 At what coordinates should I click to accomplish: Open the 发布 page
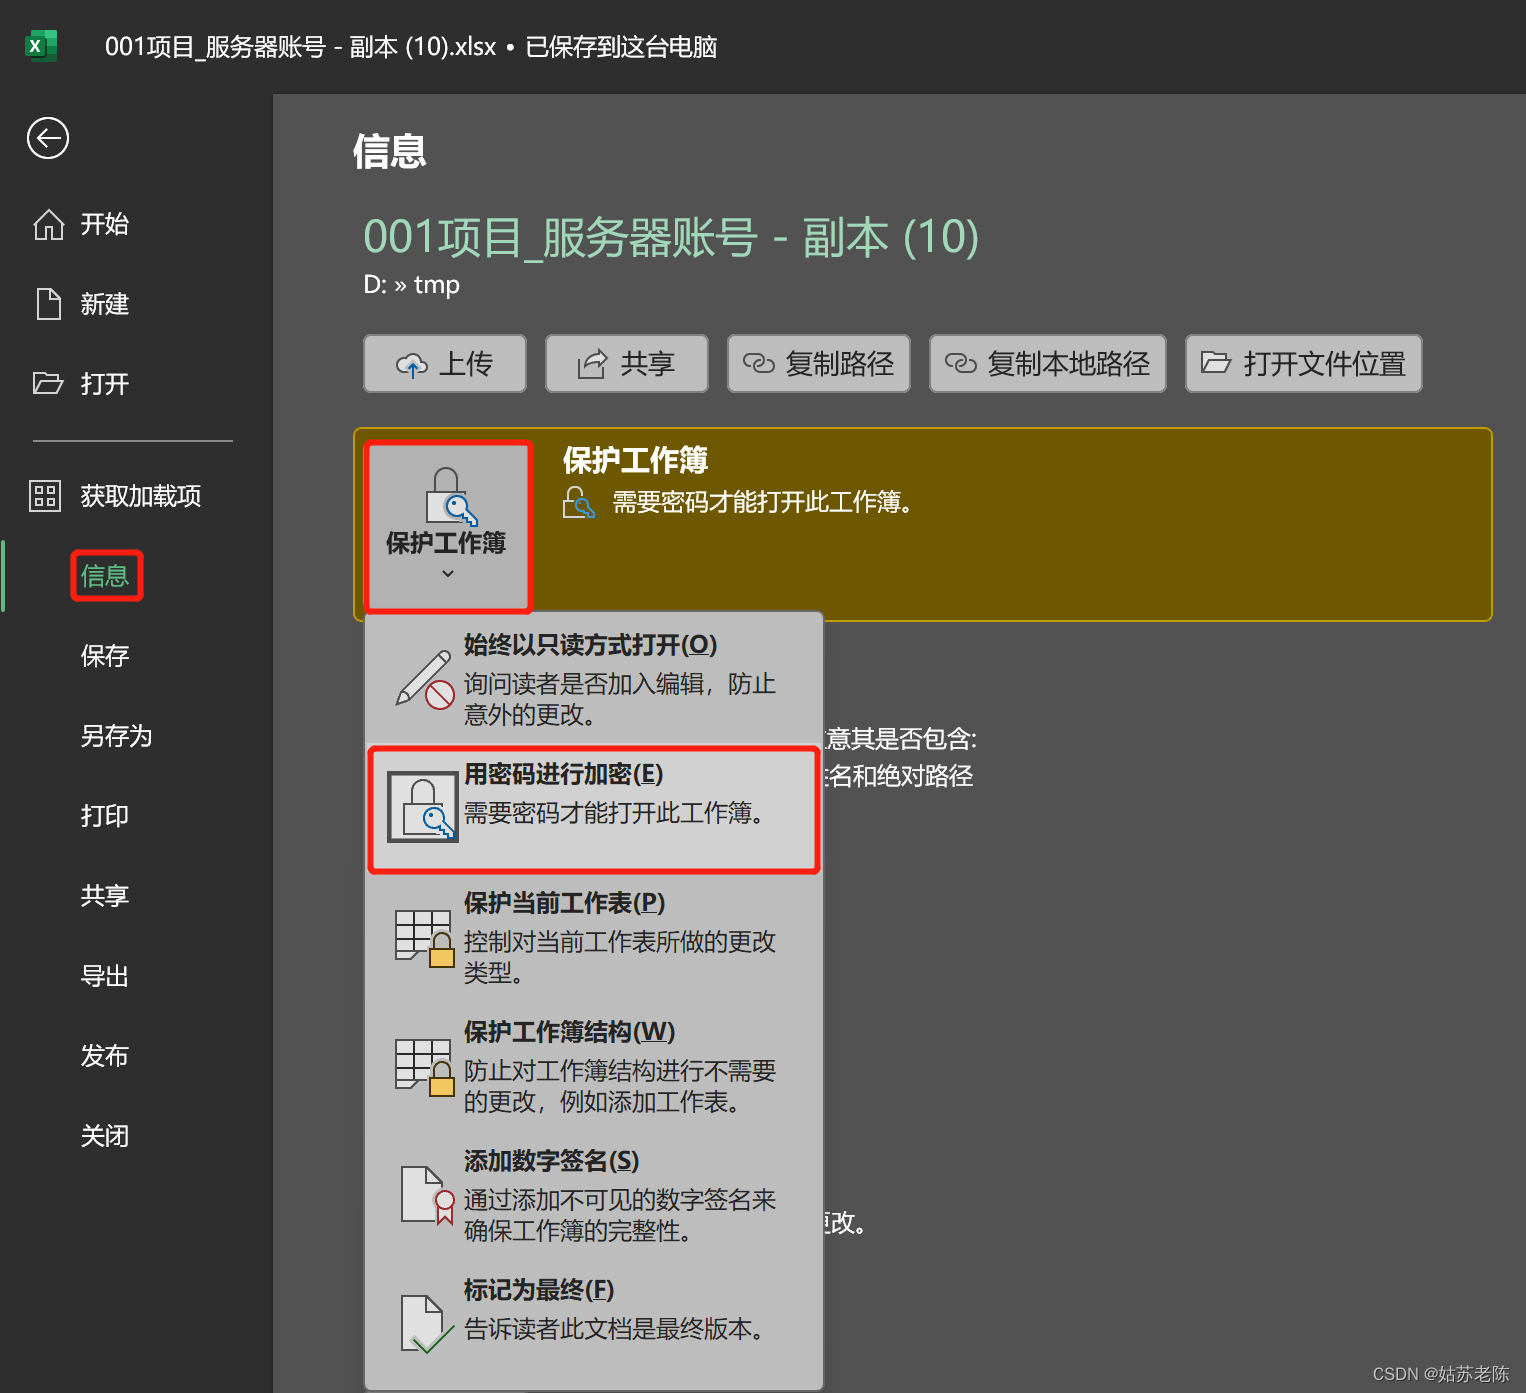[x=104, y=1056]
